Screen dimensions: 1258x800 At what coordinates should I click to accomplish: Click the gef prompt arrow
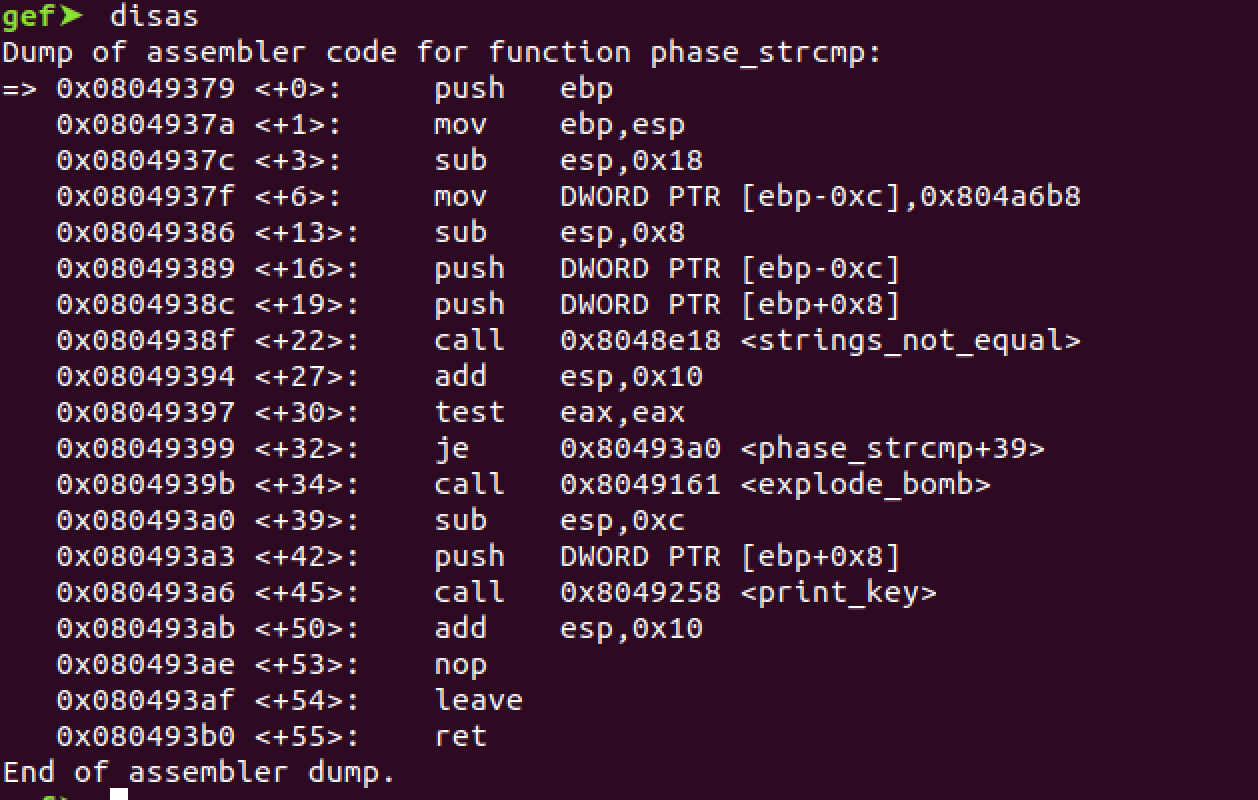(72, 16)
